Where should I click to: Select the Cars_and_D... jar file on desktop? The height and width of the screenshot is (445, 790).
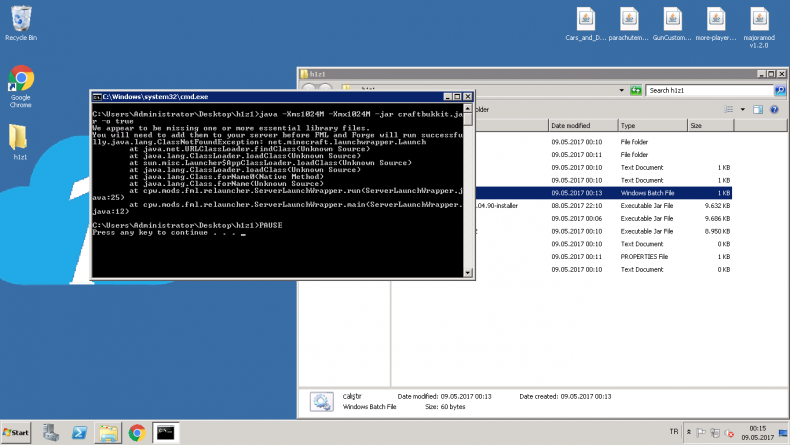click(x=585, y=24)
